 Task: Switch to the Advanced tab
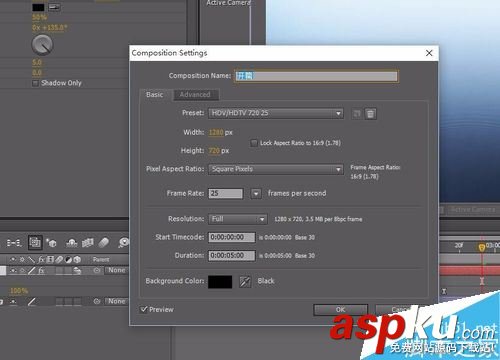[x=195, y=95]
